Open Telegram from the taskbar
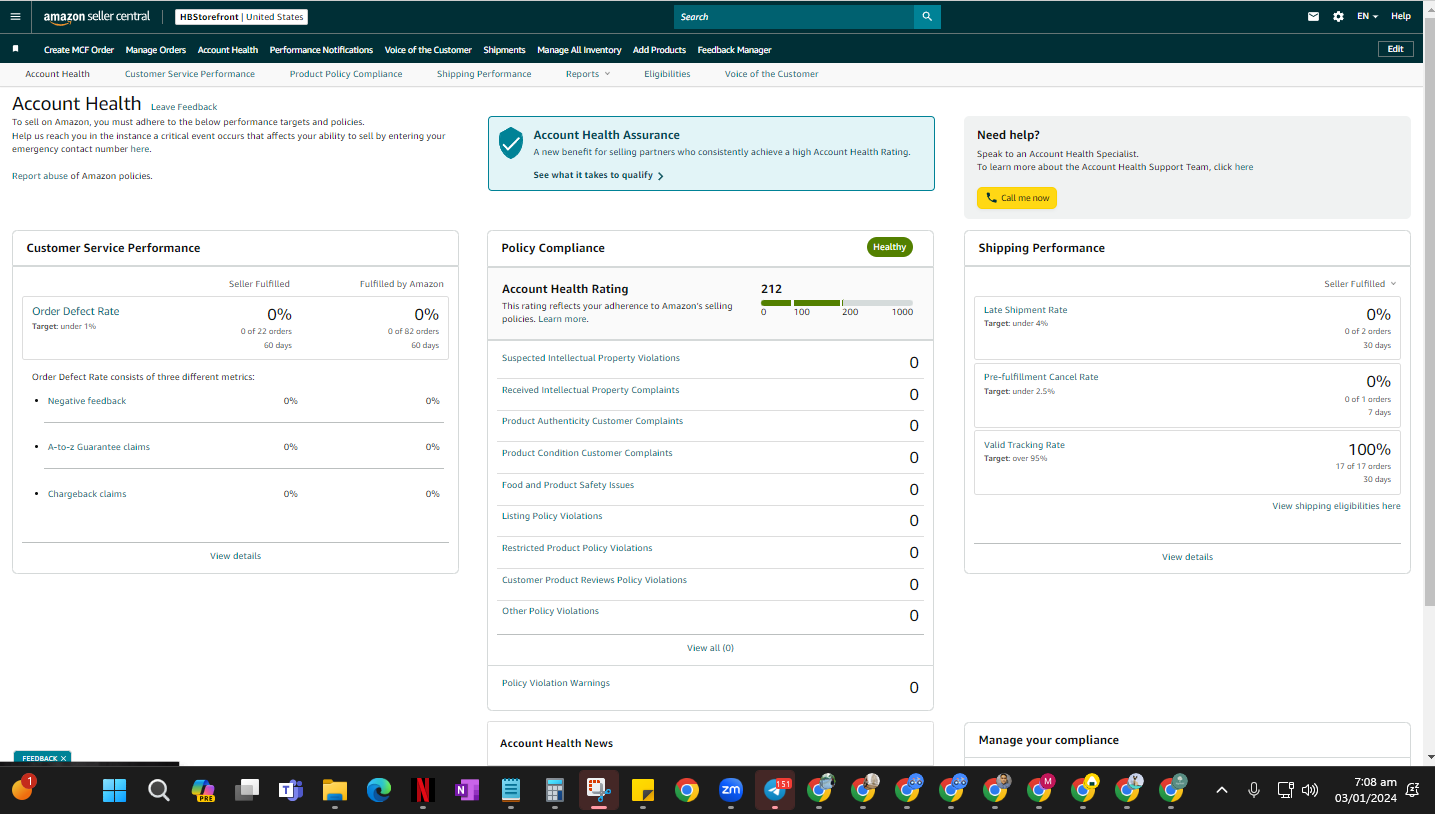The image size is (1435, 814). point(775,790)
